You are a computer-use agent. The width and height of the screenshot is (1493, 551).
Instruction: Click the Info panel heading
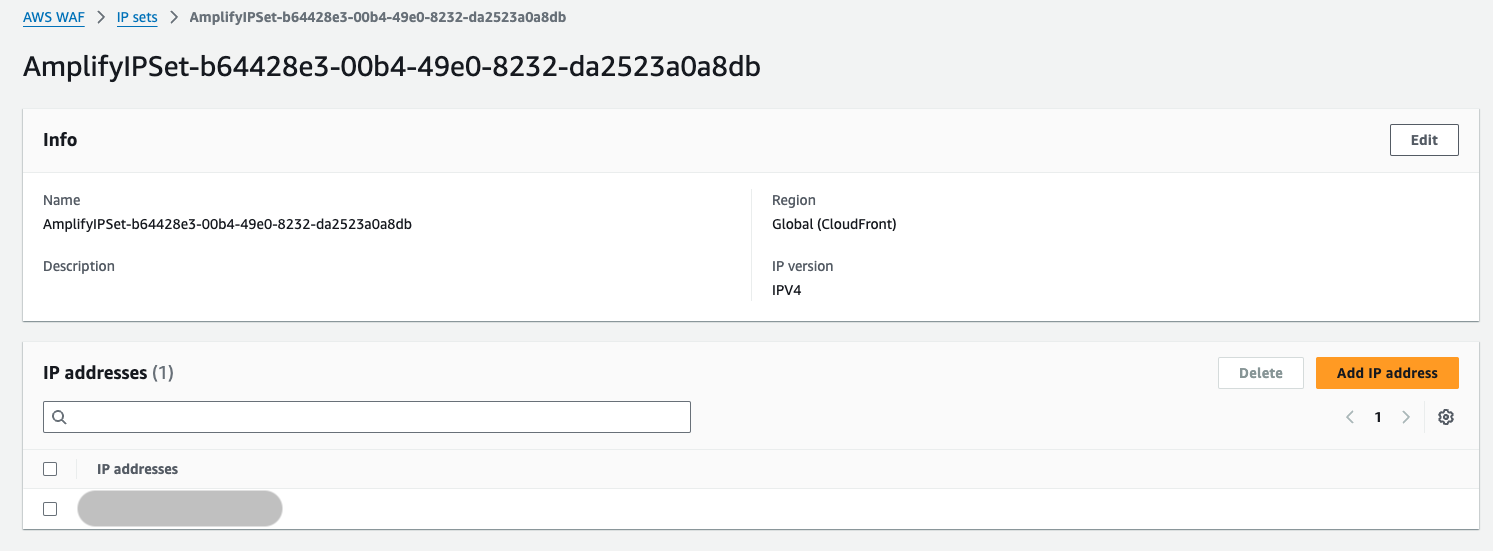point(60,140)
